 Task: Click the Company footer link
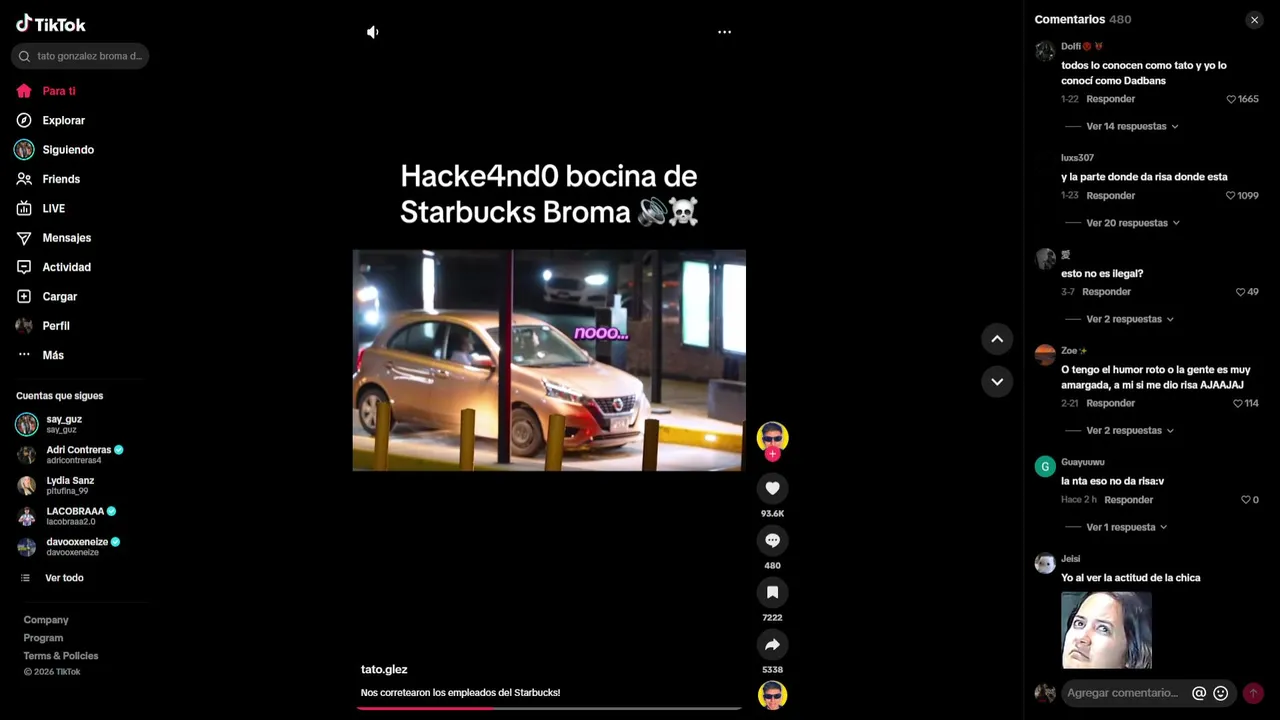pyautogui.click(x=46, y=620)
